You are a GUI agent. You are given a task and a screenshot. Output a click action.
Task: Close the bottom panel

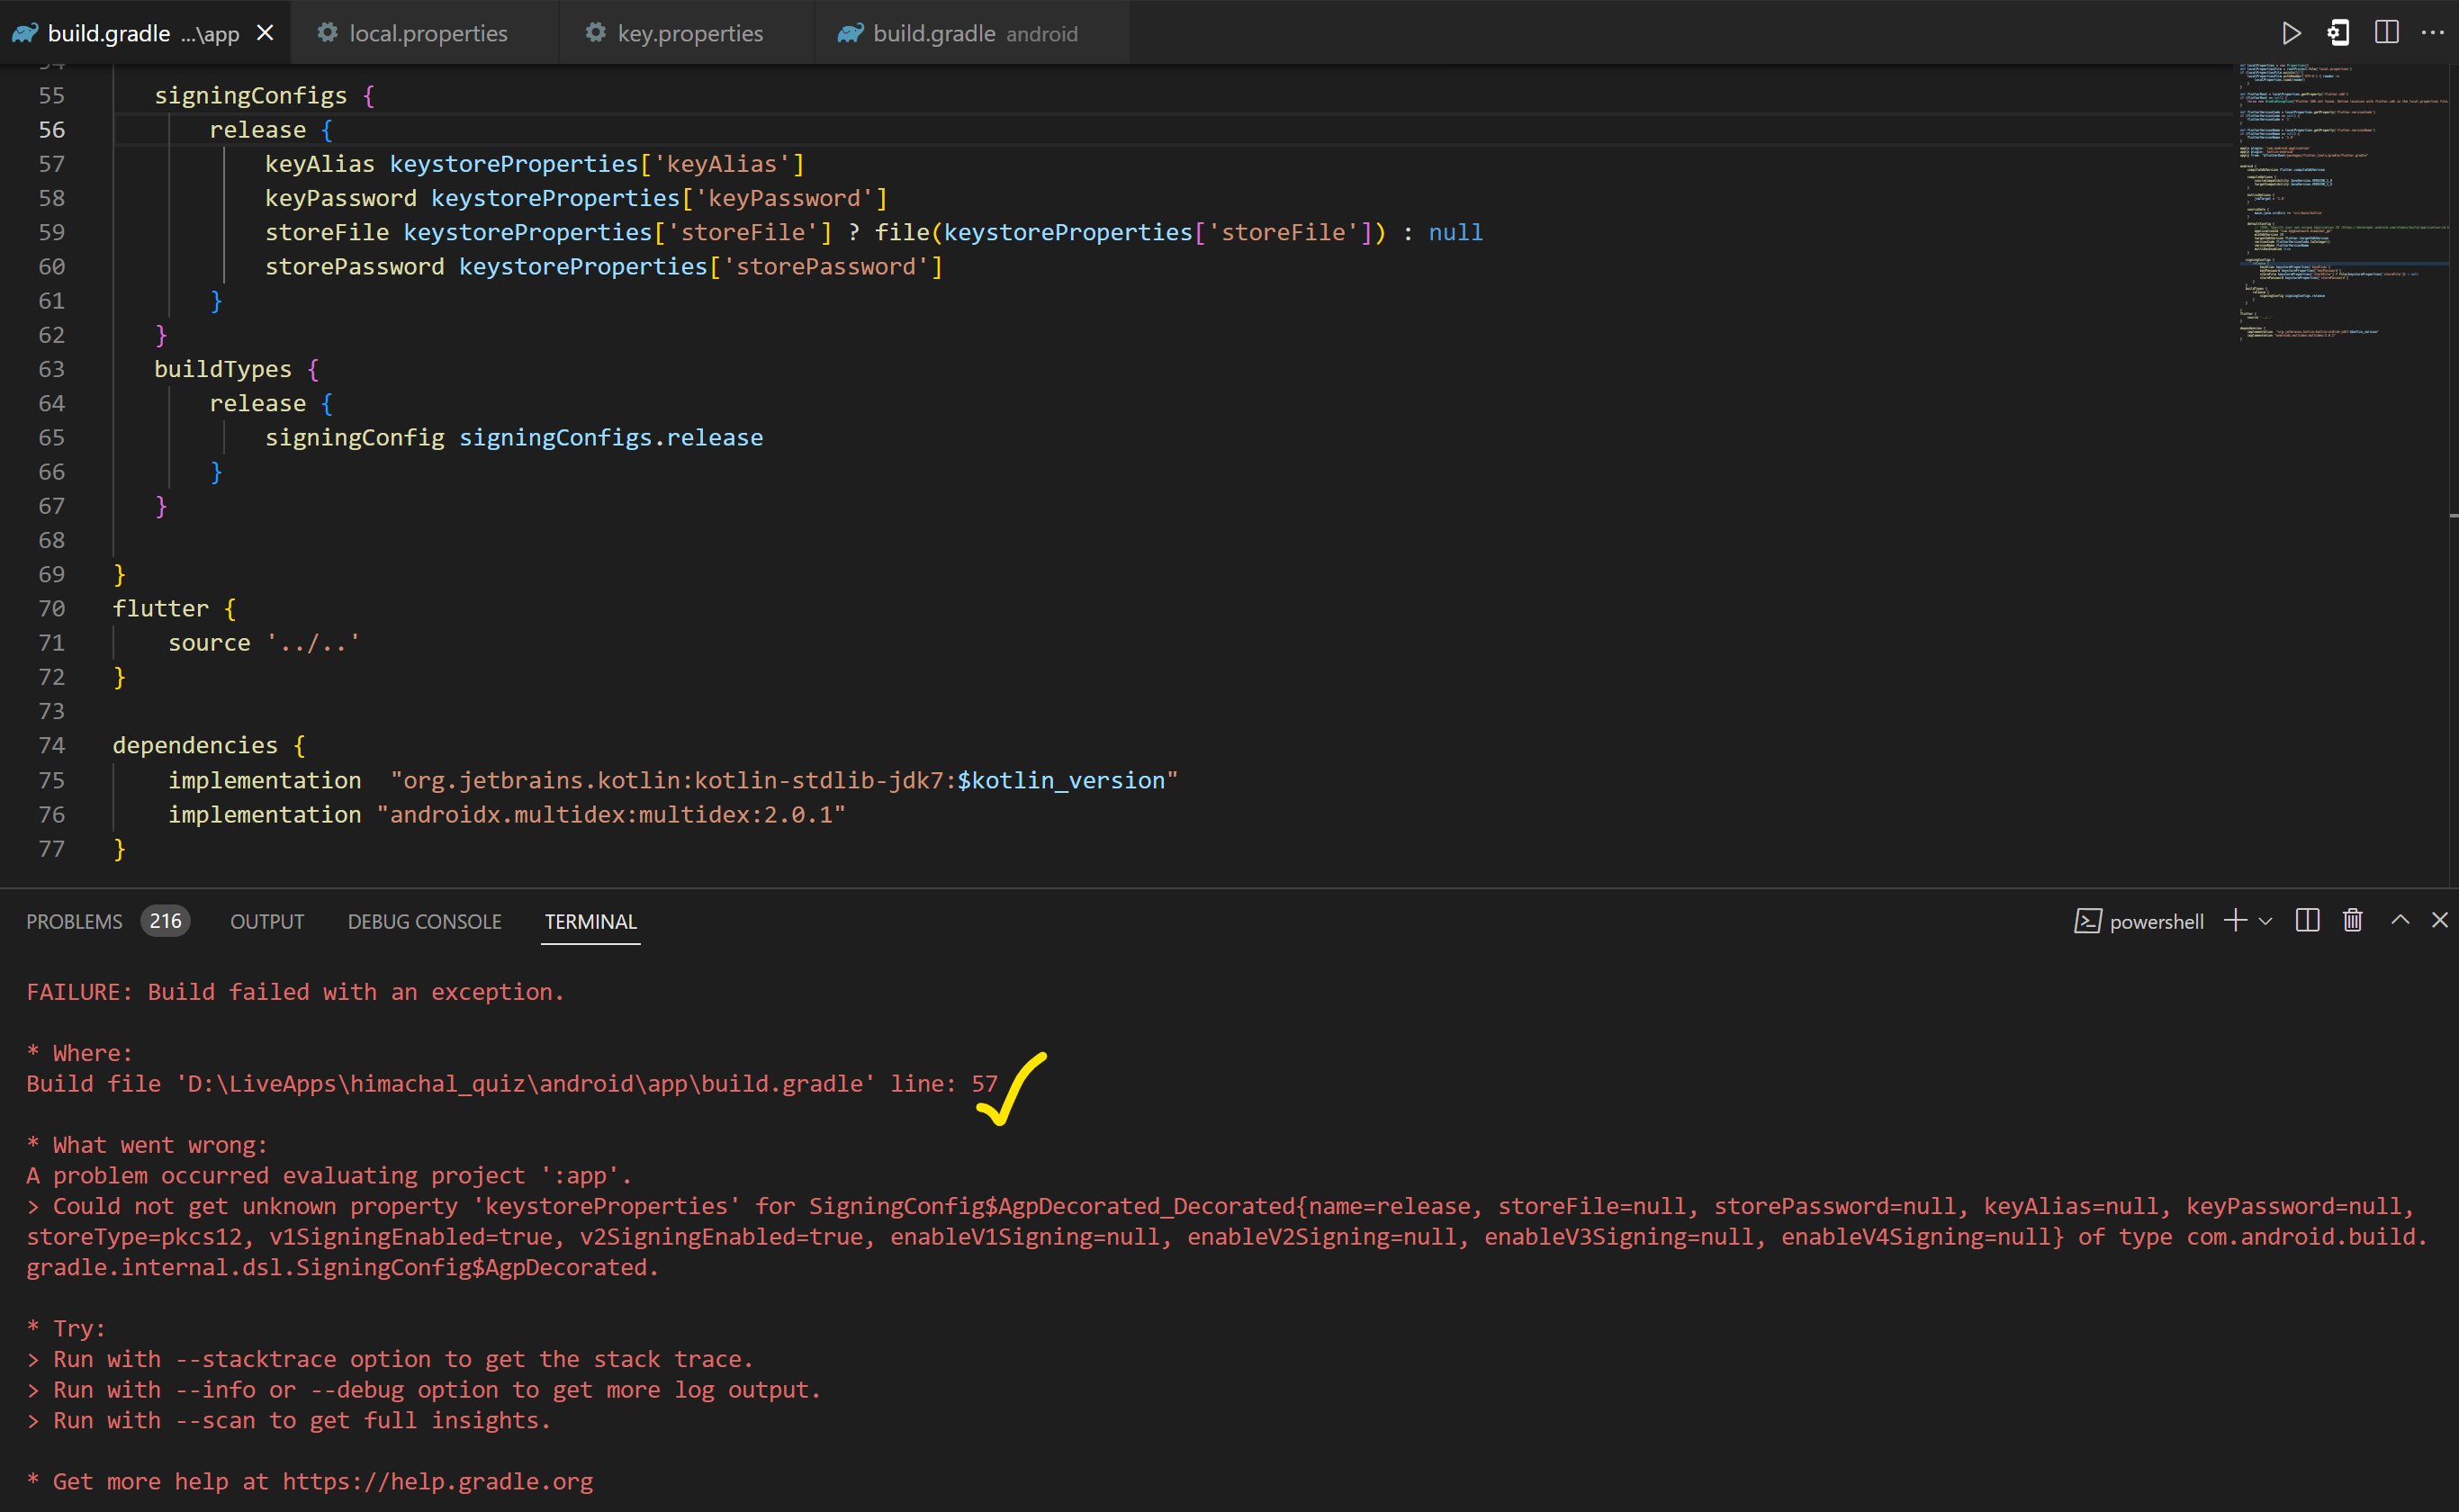tap(2439, 920)
